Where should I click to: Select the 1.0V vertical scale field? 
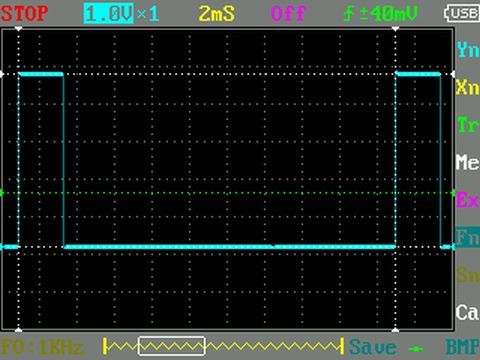109,14
